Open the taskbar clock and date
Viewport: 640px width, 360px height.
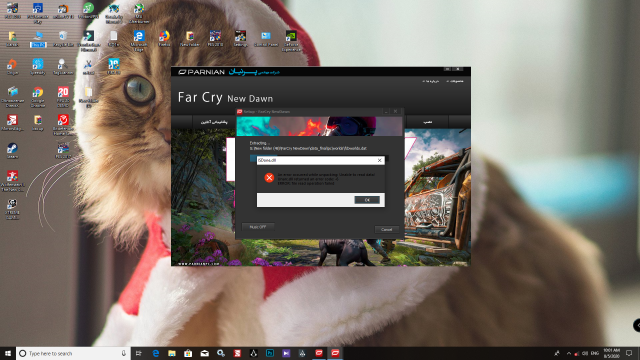point(611,353)
